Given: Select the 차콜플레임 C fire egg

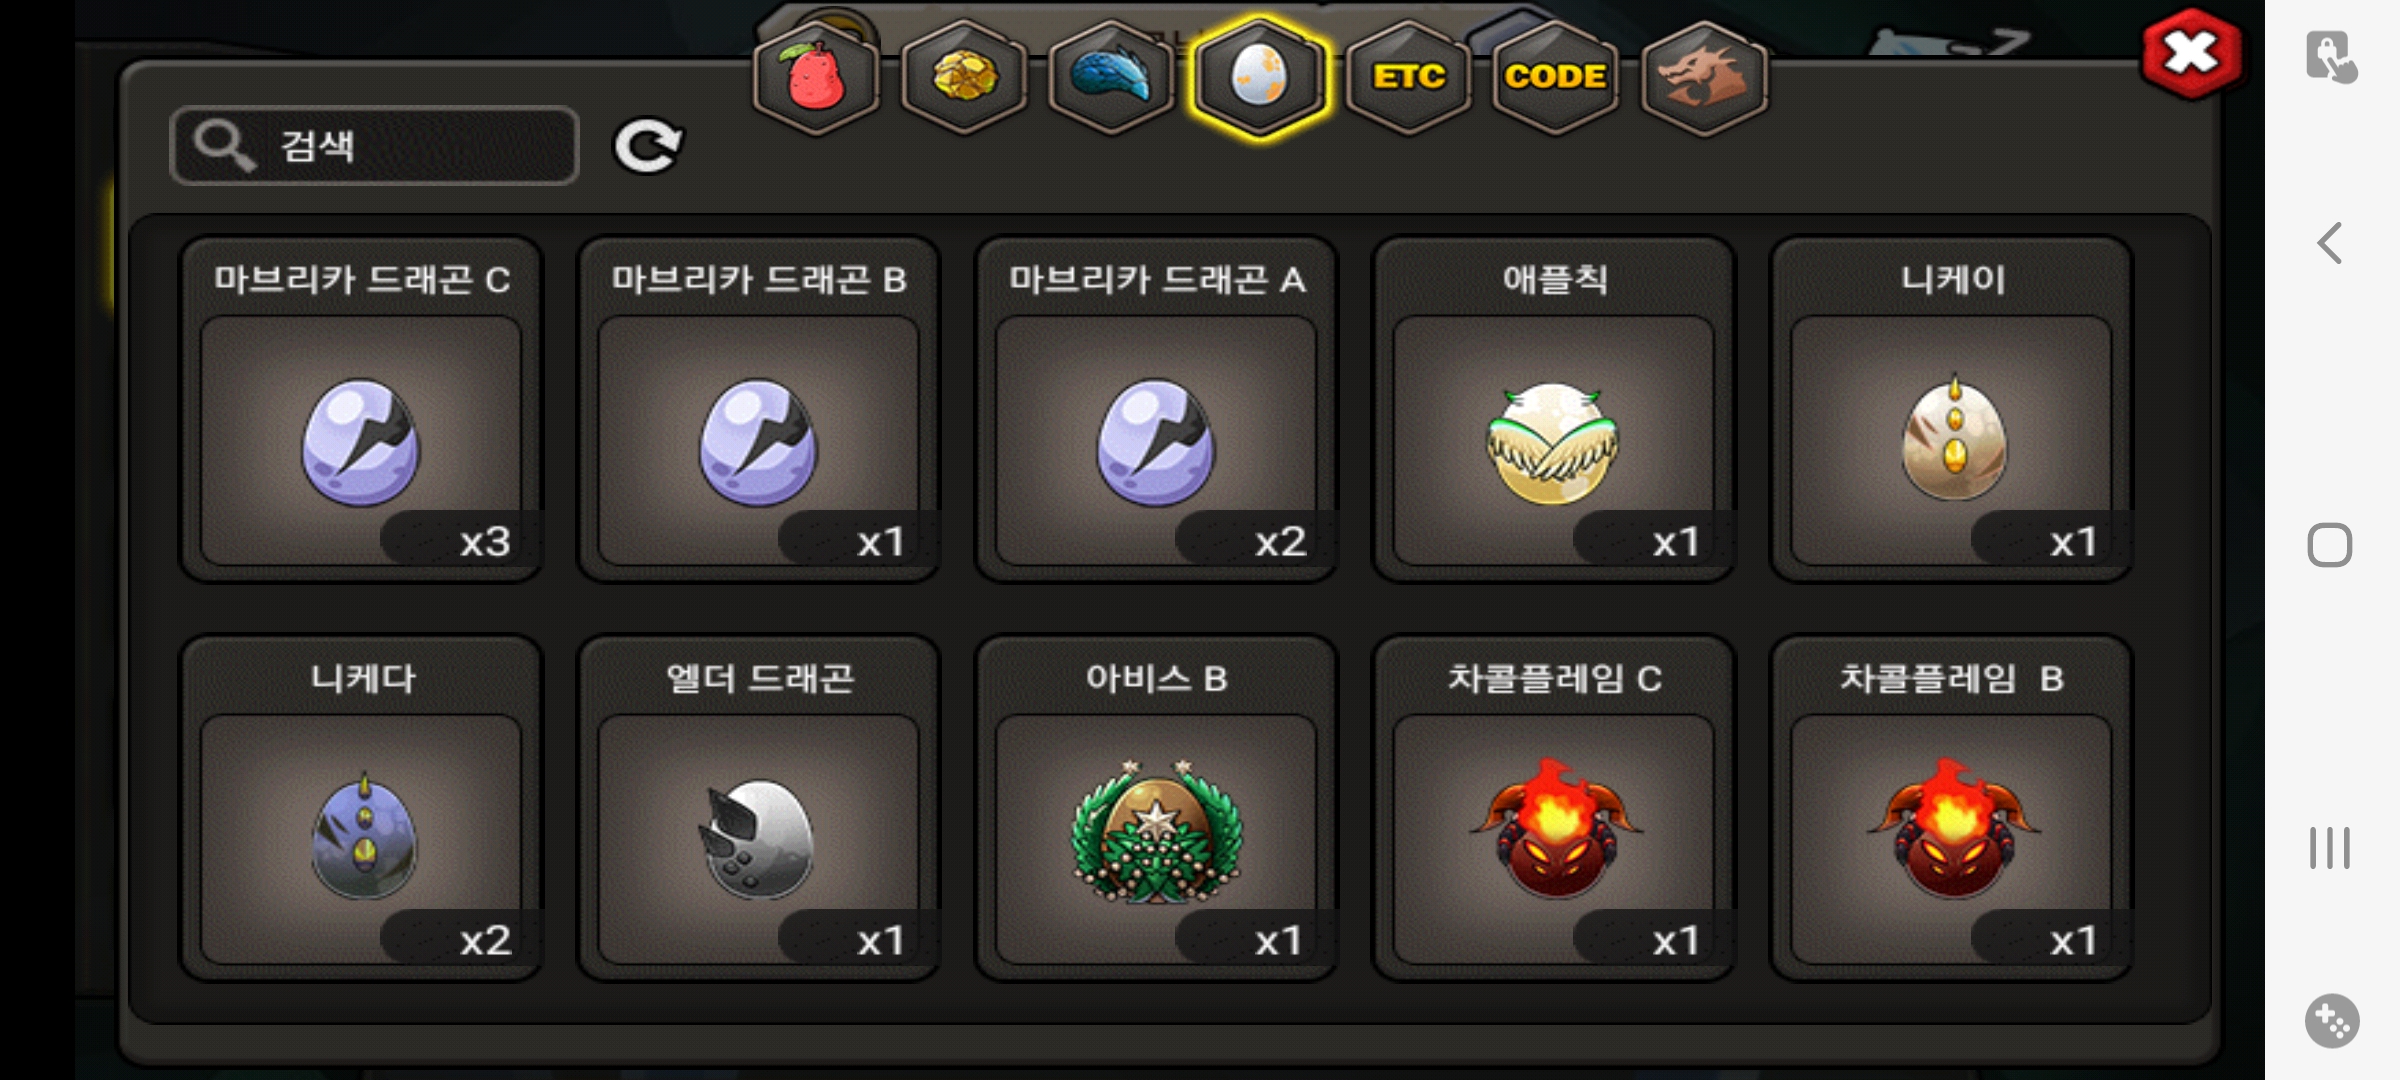Looking at the screenshot, I should (1554, 808).
